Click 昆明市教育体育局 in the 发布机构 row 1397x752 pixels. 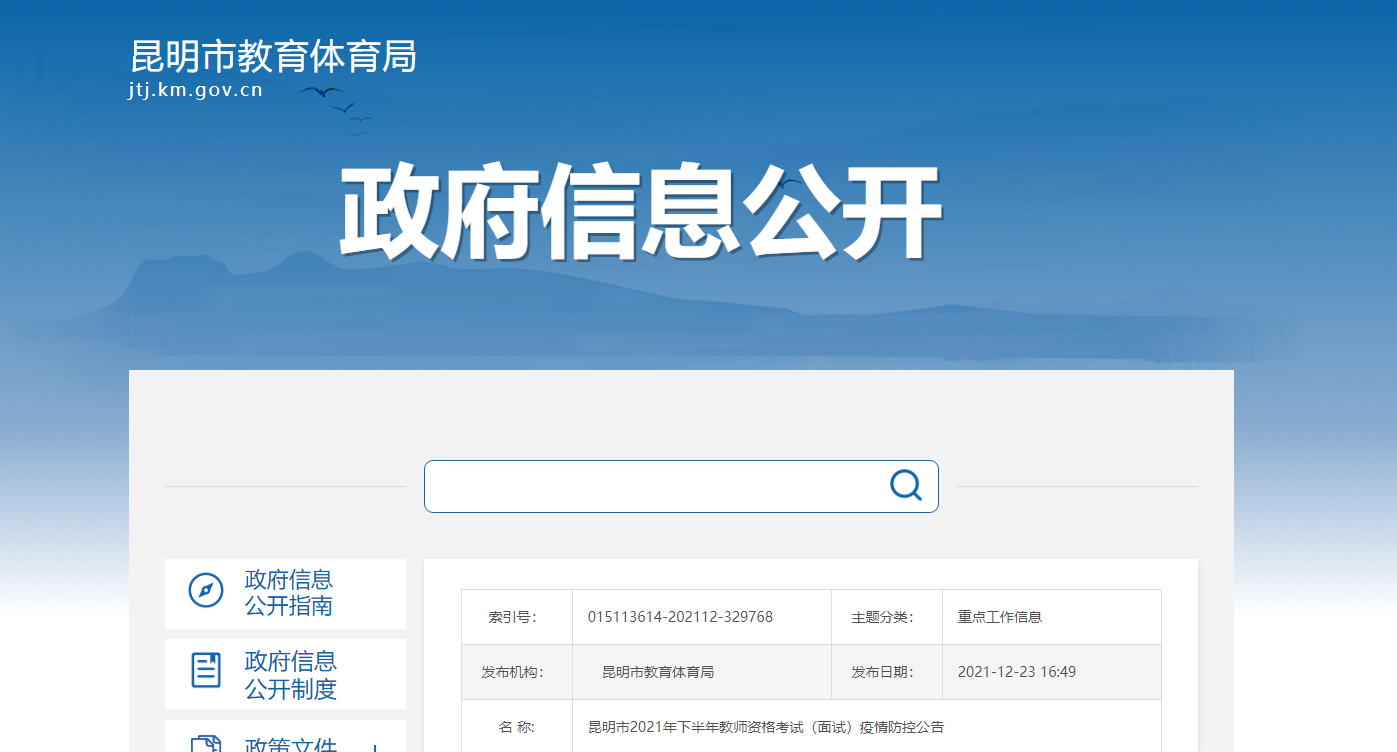(658, 672)
